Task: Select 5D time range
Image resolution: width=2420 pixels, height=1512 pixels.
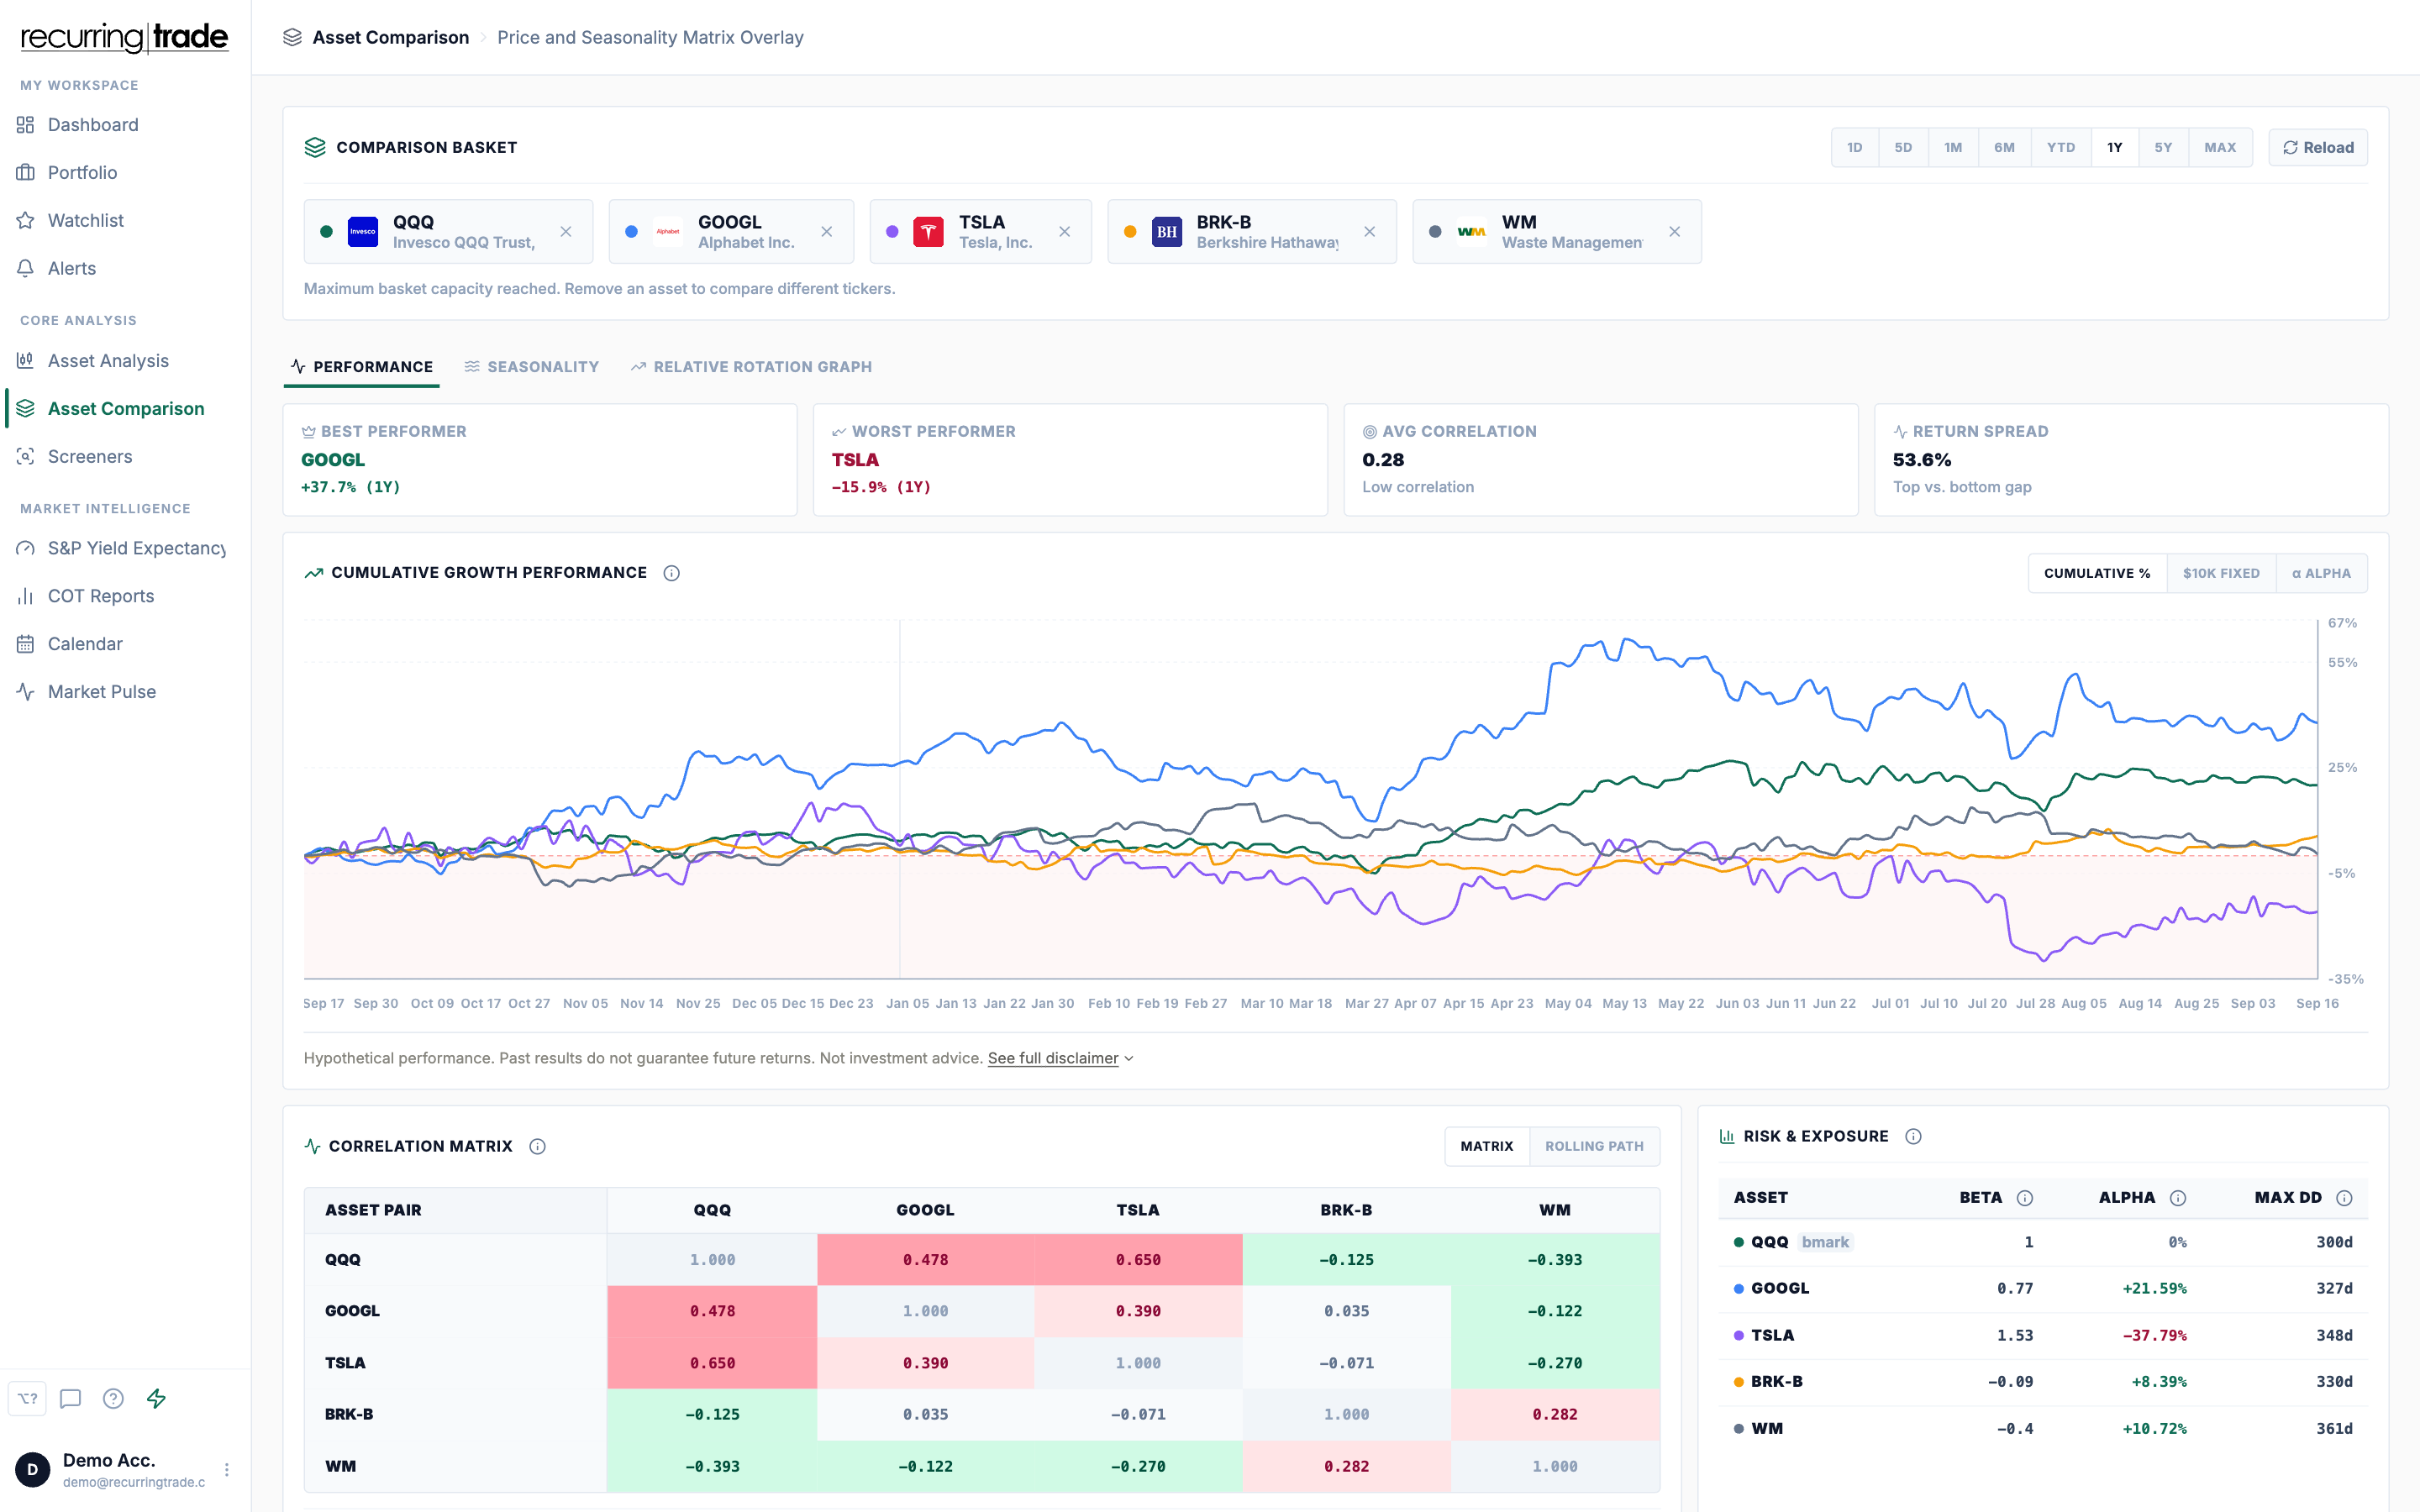Action: pos(1903,148)
